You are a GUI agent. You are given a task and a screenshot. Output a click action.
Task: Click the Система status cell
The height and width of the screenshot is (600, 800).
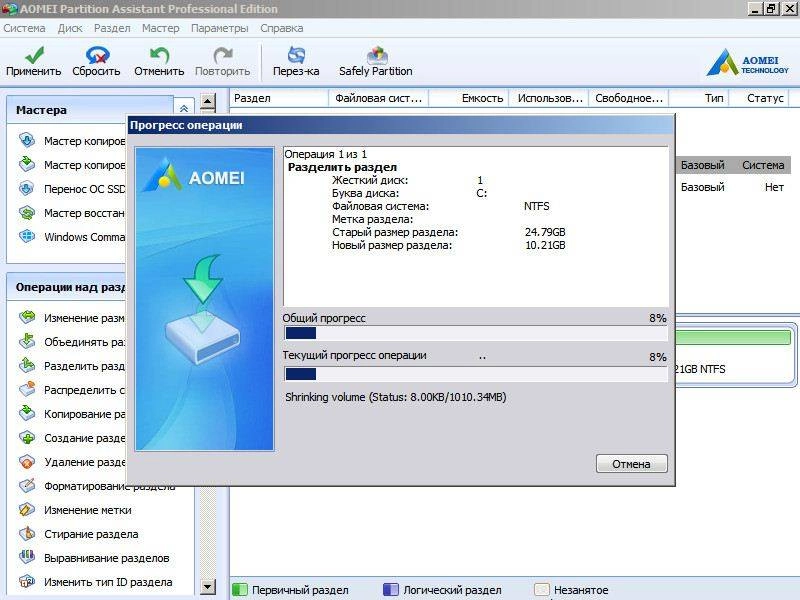click(x=763, y=165)
